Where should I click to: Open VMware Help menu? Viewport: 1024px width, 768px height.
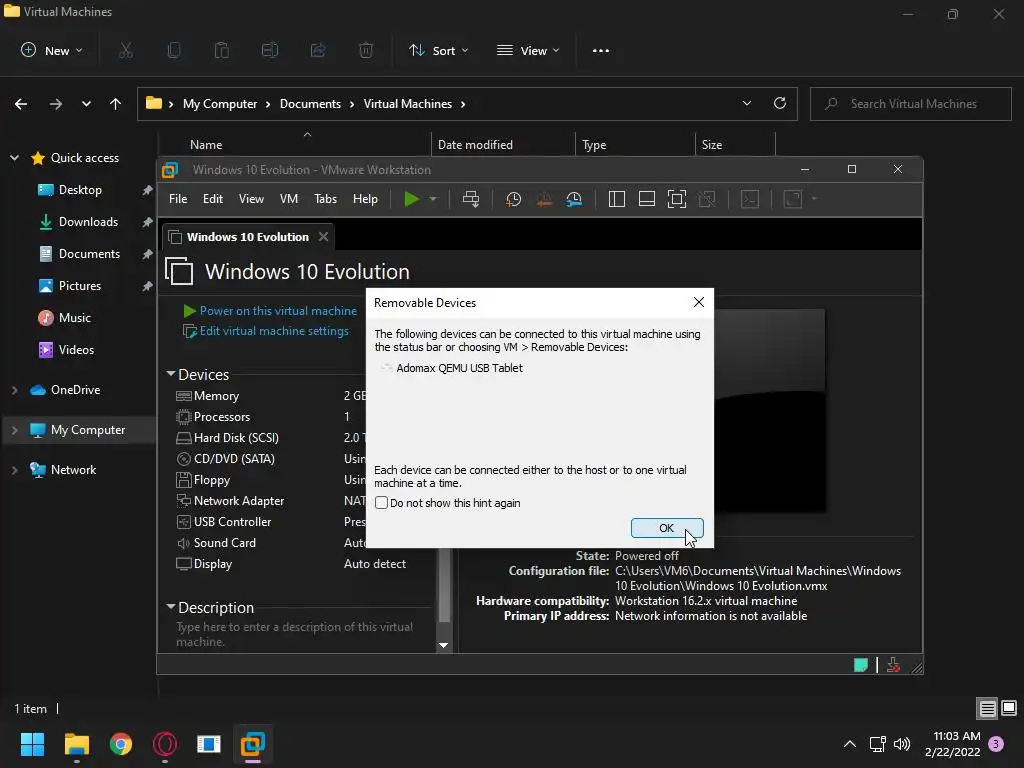pos(365,199)
